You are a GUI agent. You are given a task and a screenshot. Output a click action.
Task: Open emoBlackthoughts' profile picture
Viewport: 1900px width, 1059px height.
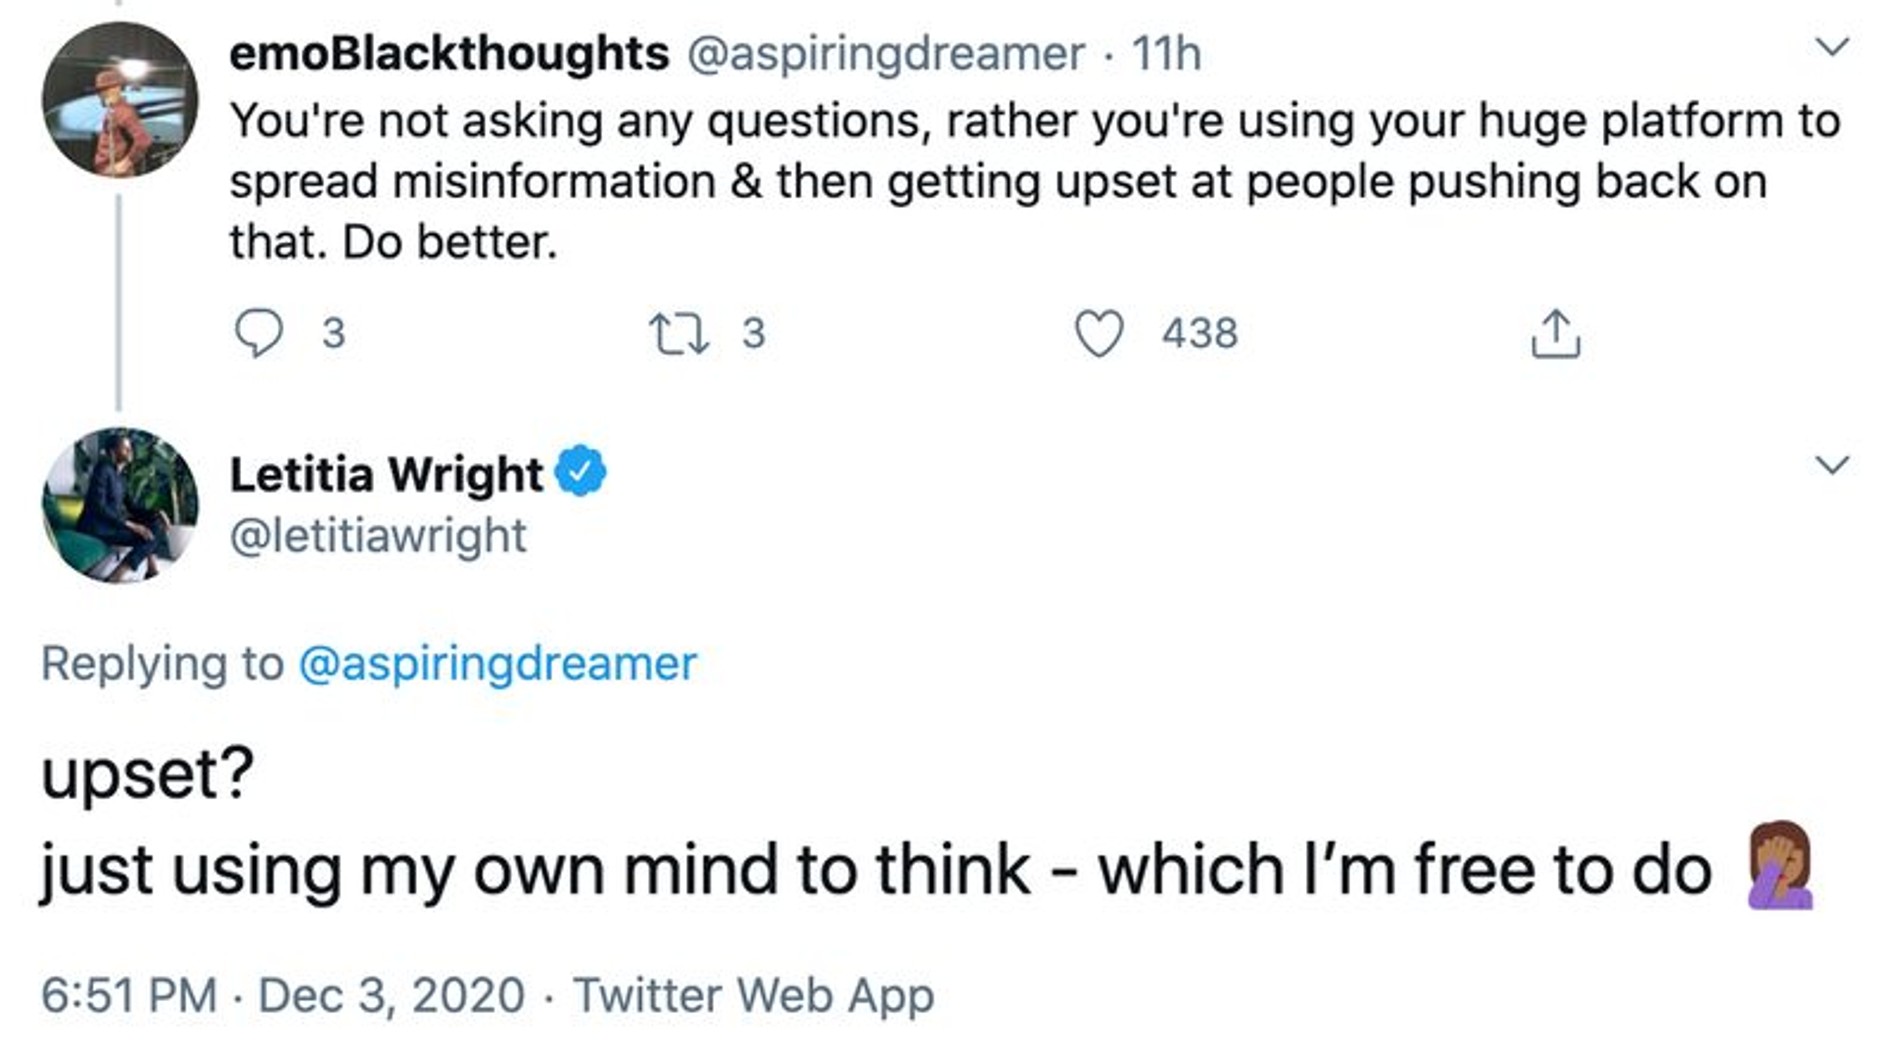[x=120, y=100]
